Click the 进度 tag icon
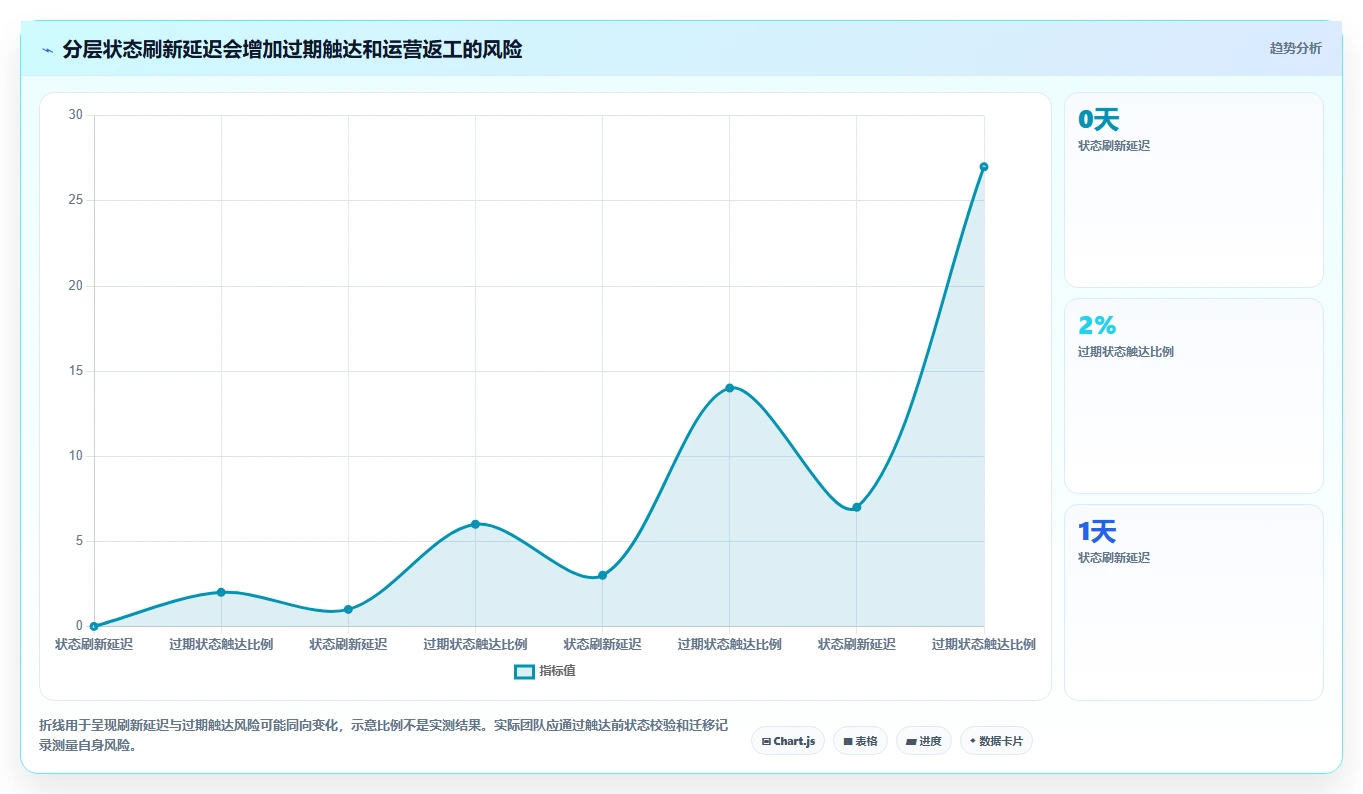 (x=911, y=742)
